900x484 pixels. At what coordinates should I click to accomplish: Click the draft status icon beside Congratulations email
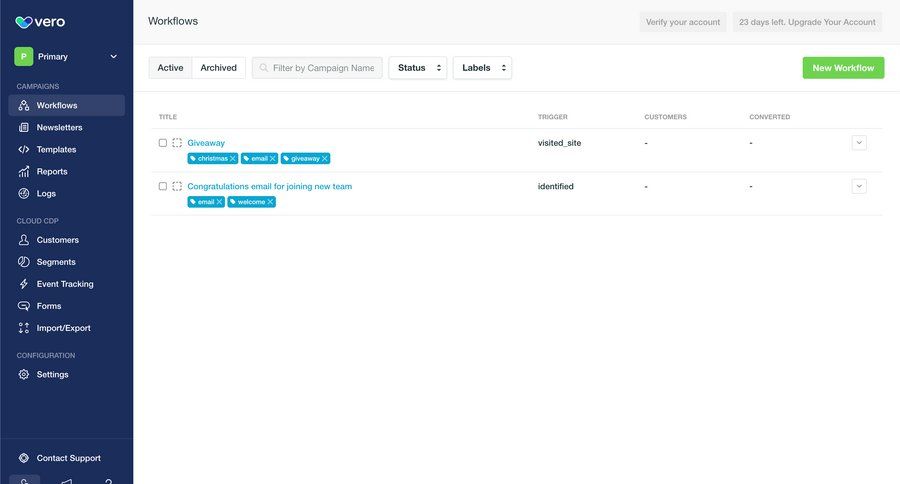(x=177, y=187)
